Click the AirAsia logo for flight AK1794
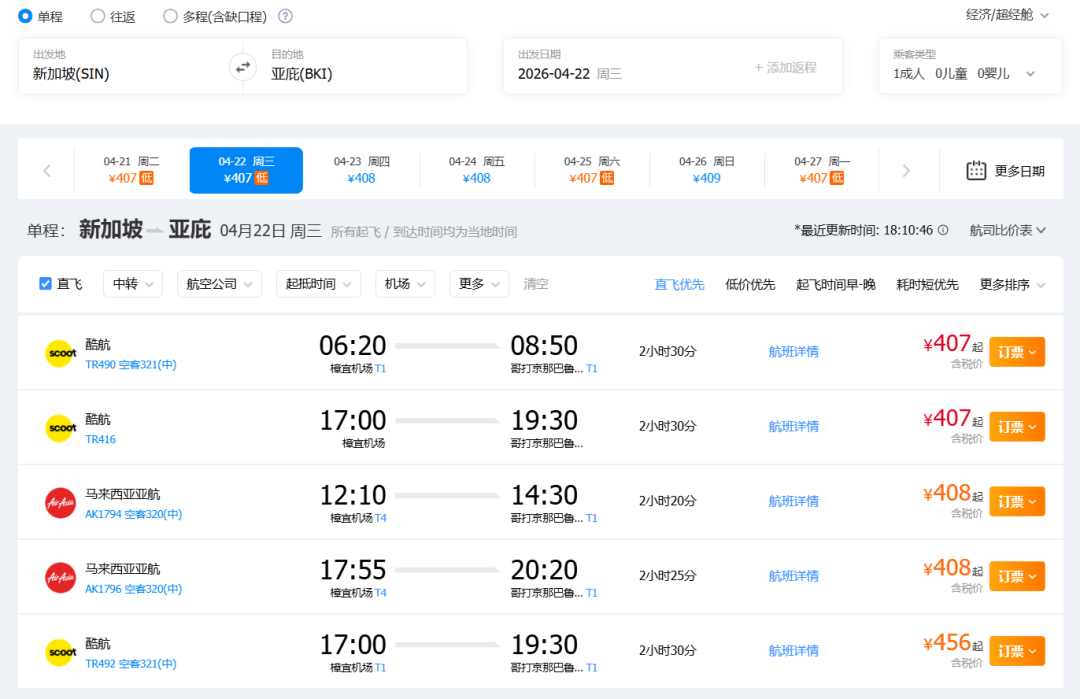 coord(61,502)
